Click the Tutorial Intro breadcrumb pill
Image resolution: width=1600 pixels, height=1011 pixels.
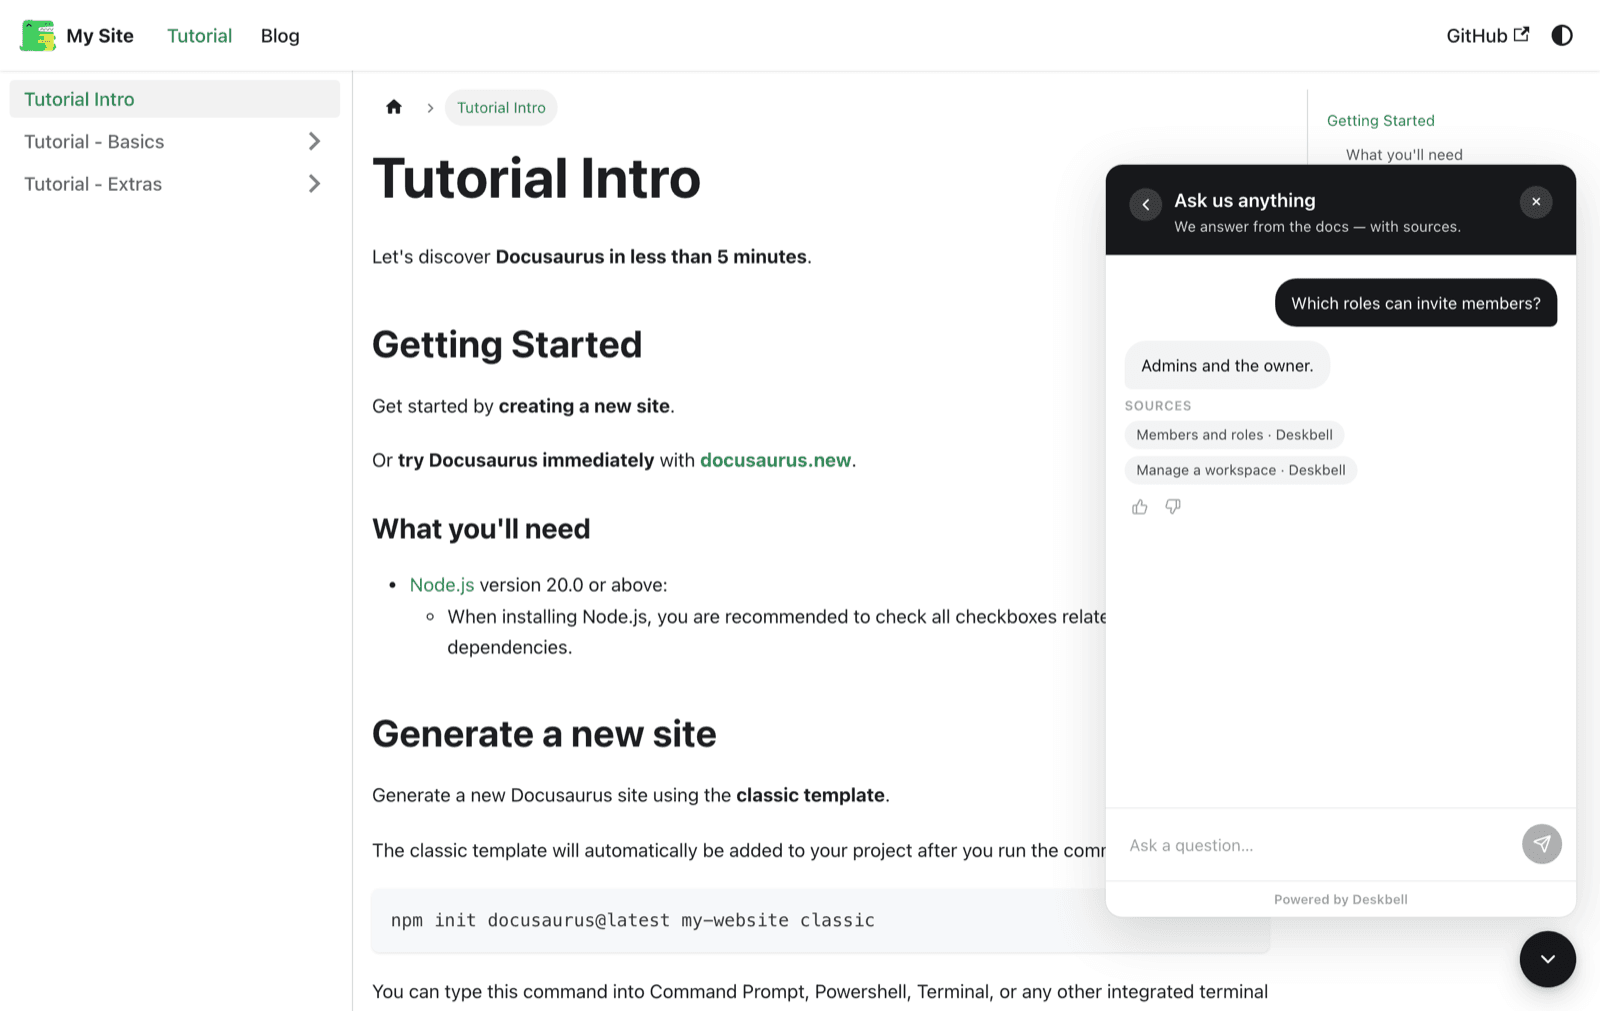click(501, 107)
